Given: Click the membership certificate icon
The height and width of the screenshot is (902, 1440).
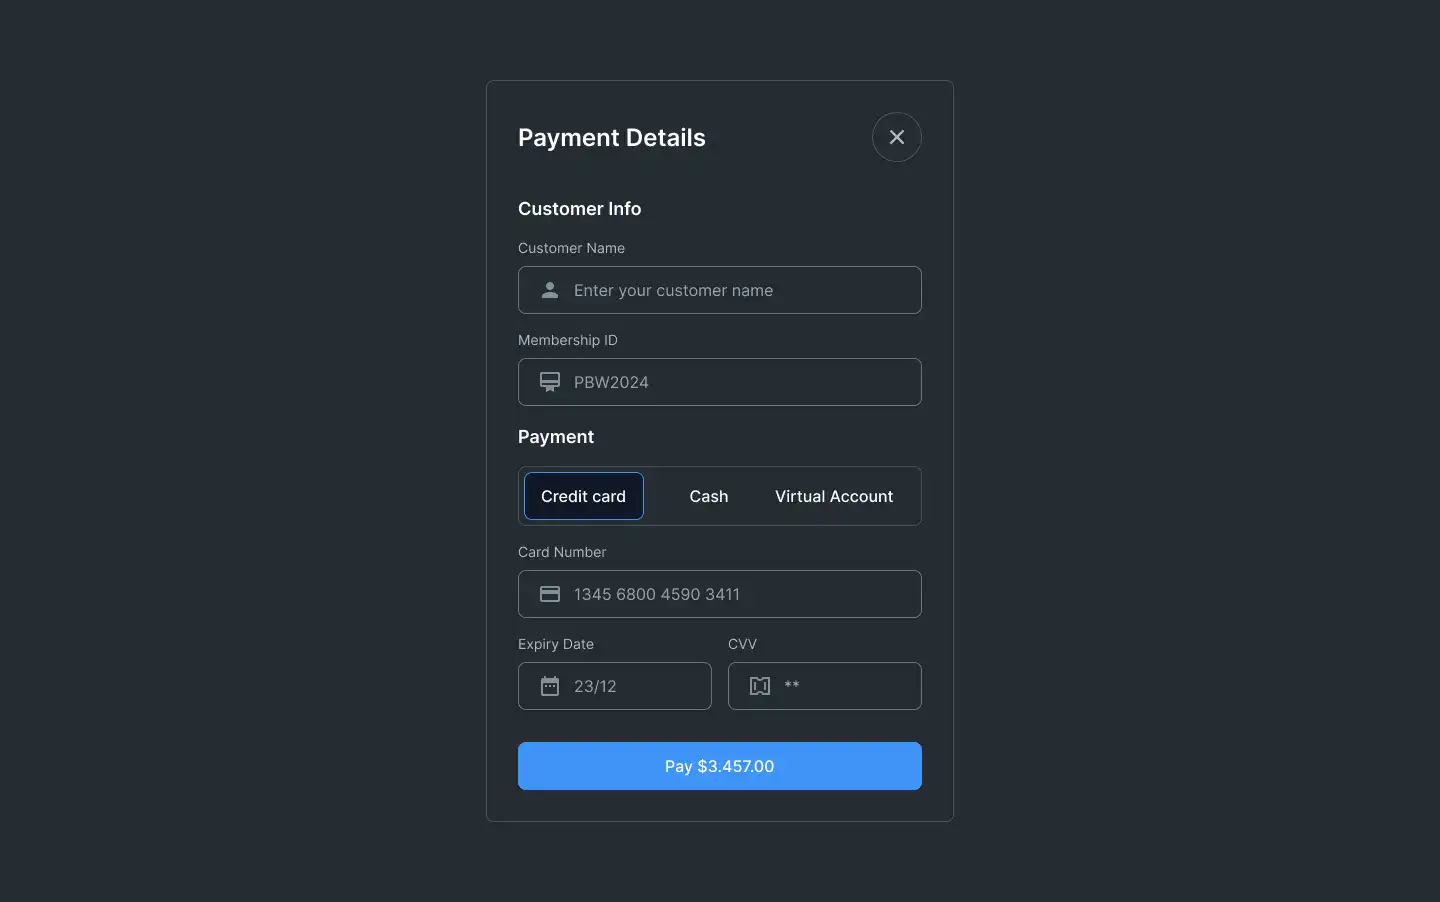Looking at the screenshot, I should point(550,382).
